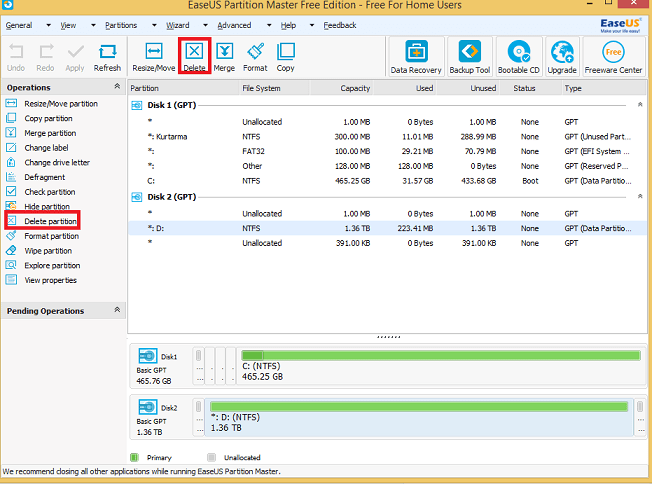Collapse the Pending Operations panel
Viewport: 652px width, 484px height.
point(117,310)
